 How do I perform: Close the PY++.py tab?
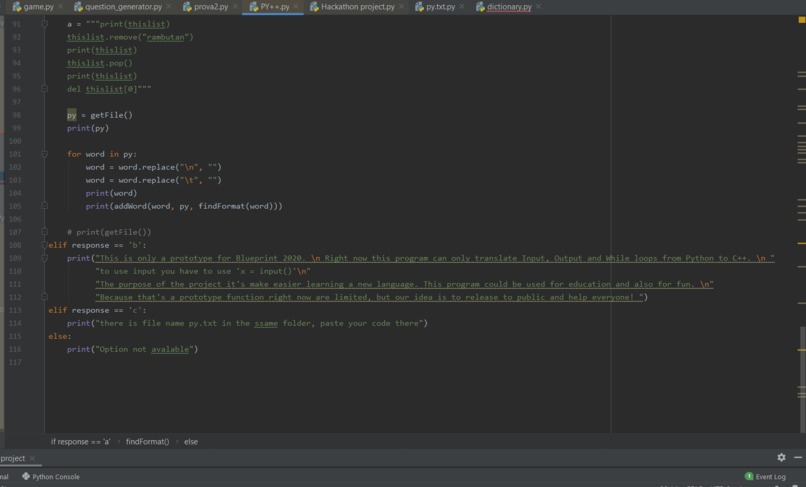[296, 7]
